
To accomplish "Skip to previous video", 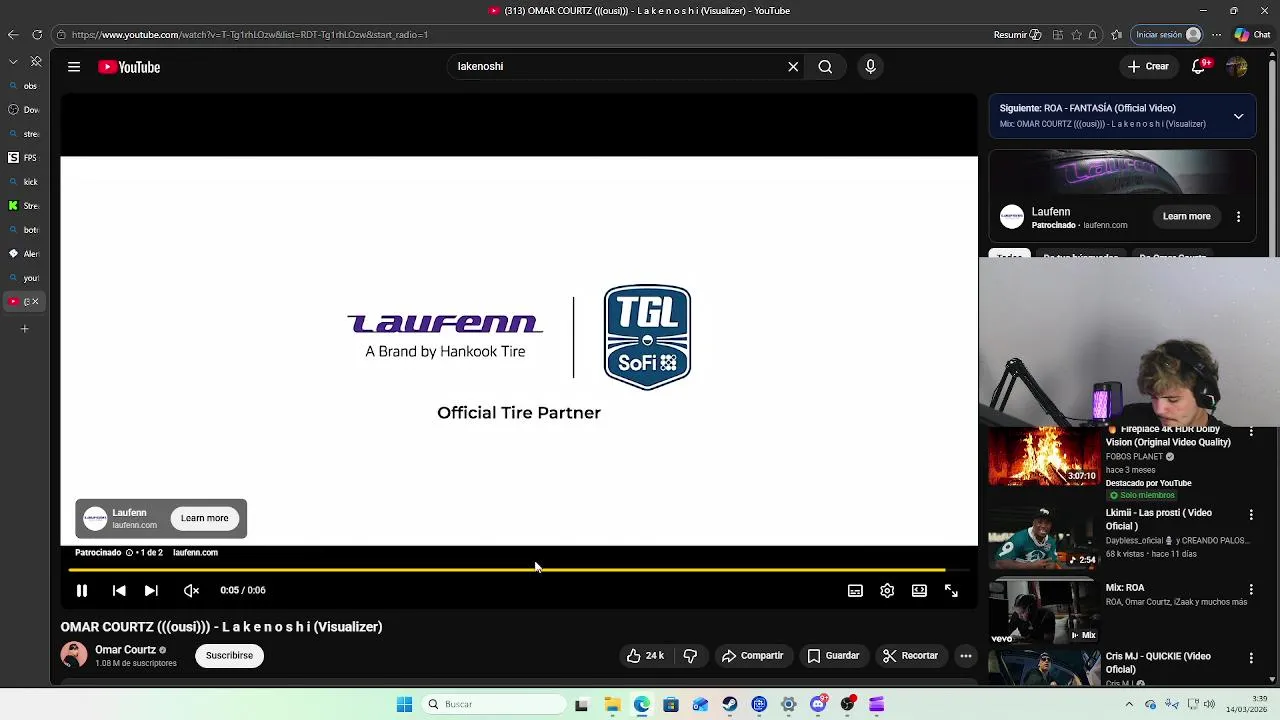I will (x=119, y=591).
